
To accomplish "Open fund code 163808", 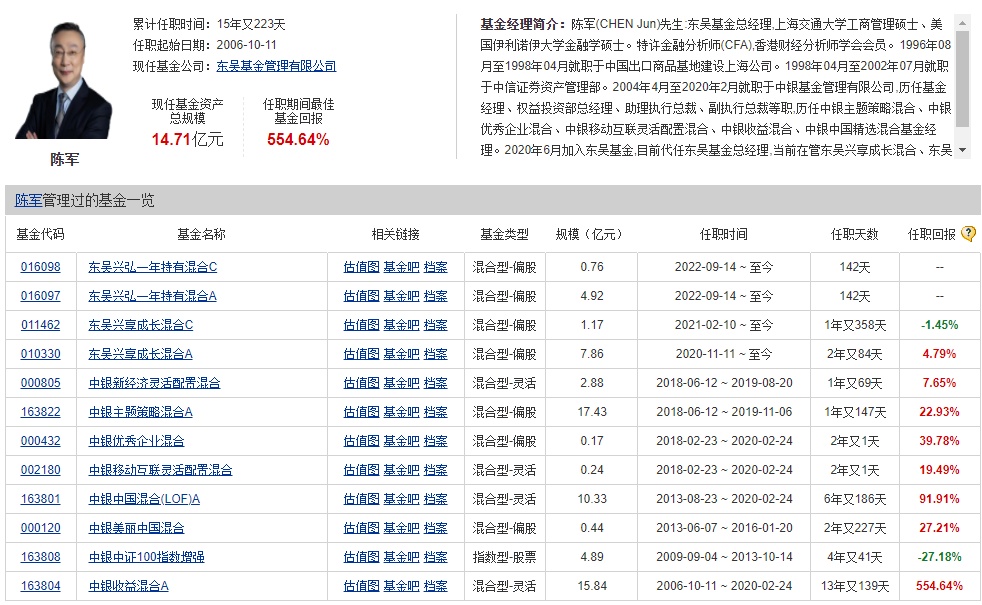I will click(x=41, y=557).
